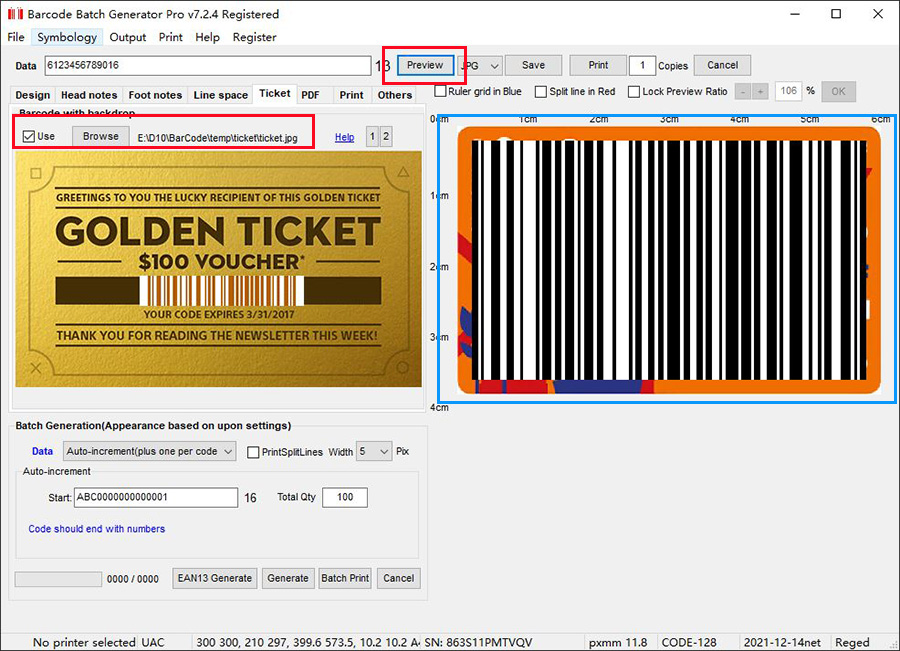Viewport: 900px width, 651px height.
Task: Open the Output menu
Action: pos(127,37)
